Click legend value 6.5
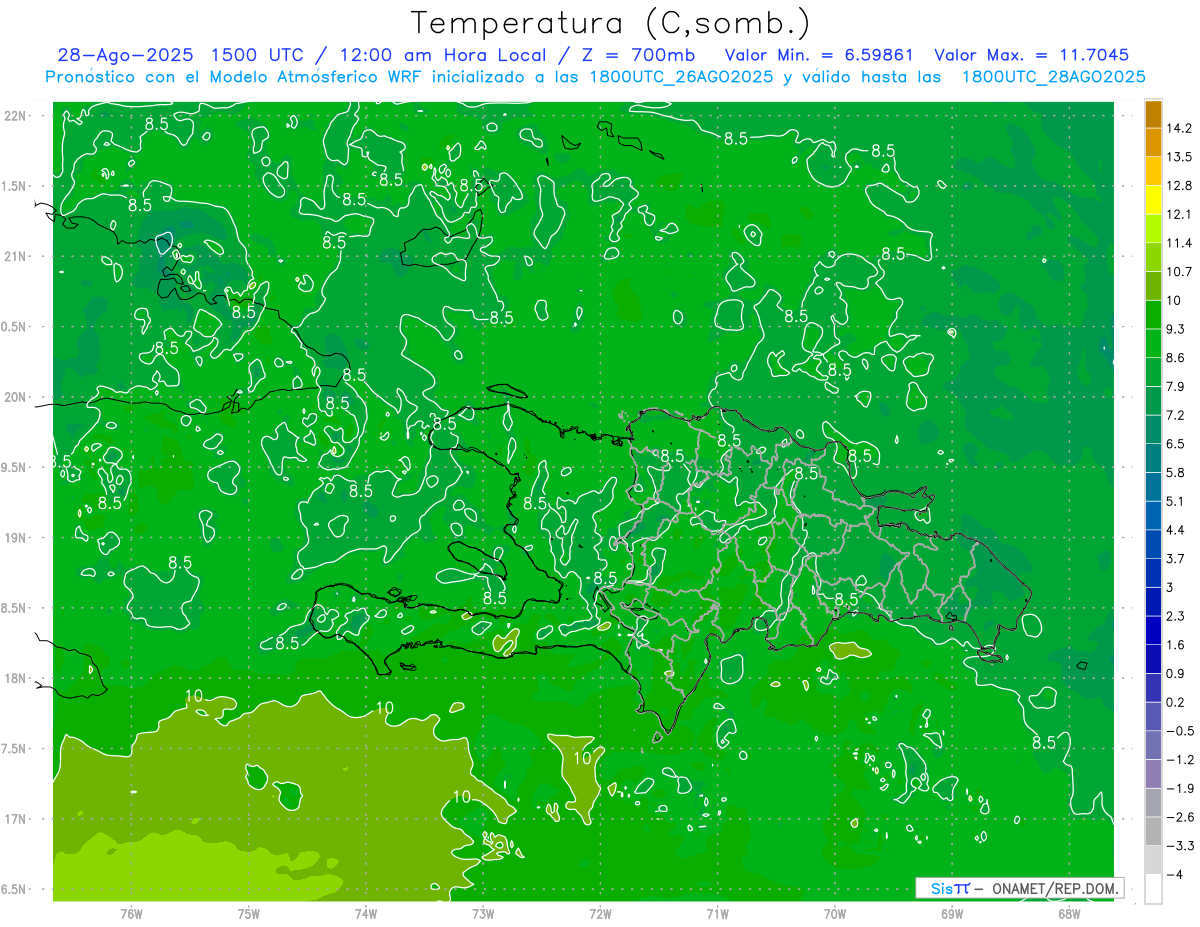1200x927 pixels. point(1176,444)
